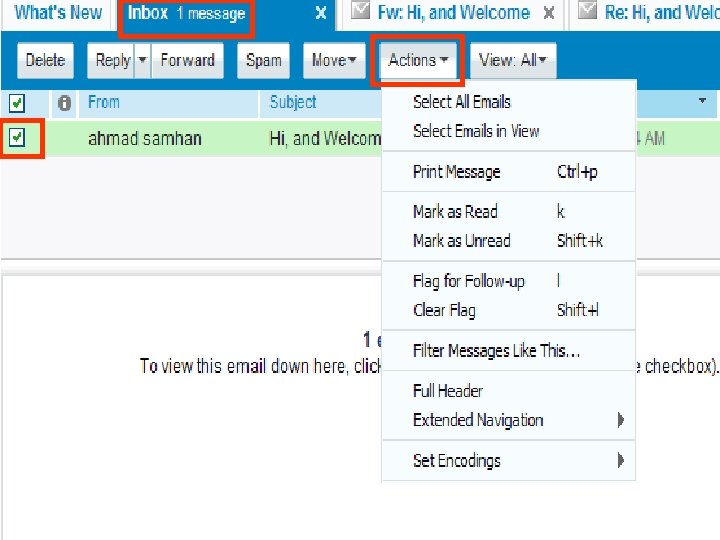Open the column options arrow at far right
The height and width of the screenshot is (540, 720).
point(702,100)
